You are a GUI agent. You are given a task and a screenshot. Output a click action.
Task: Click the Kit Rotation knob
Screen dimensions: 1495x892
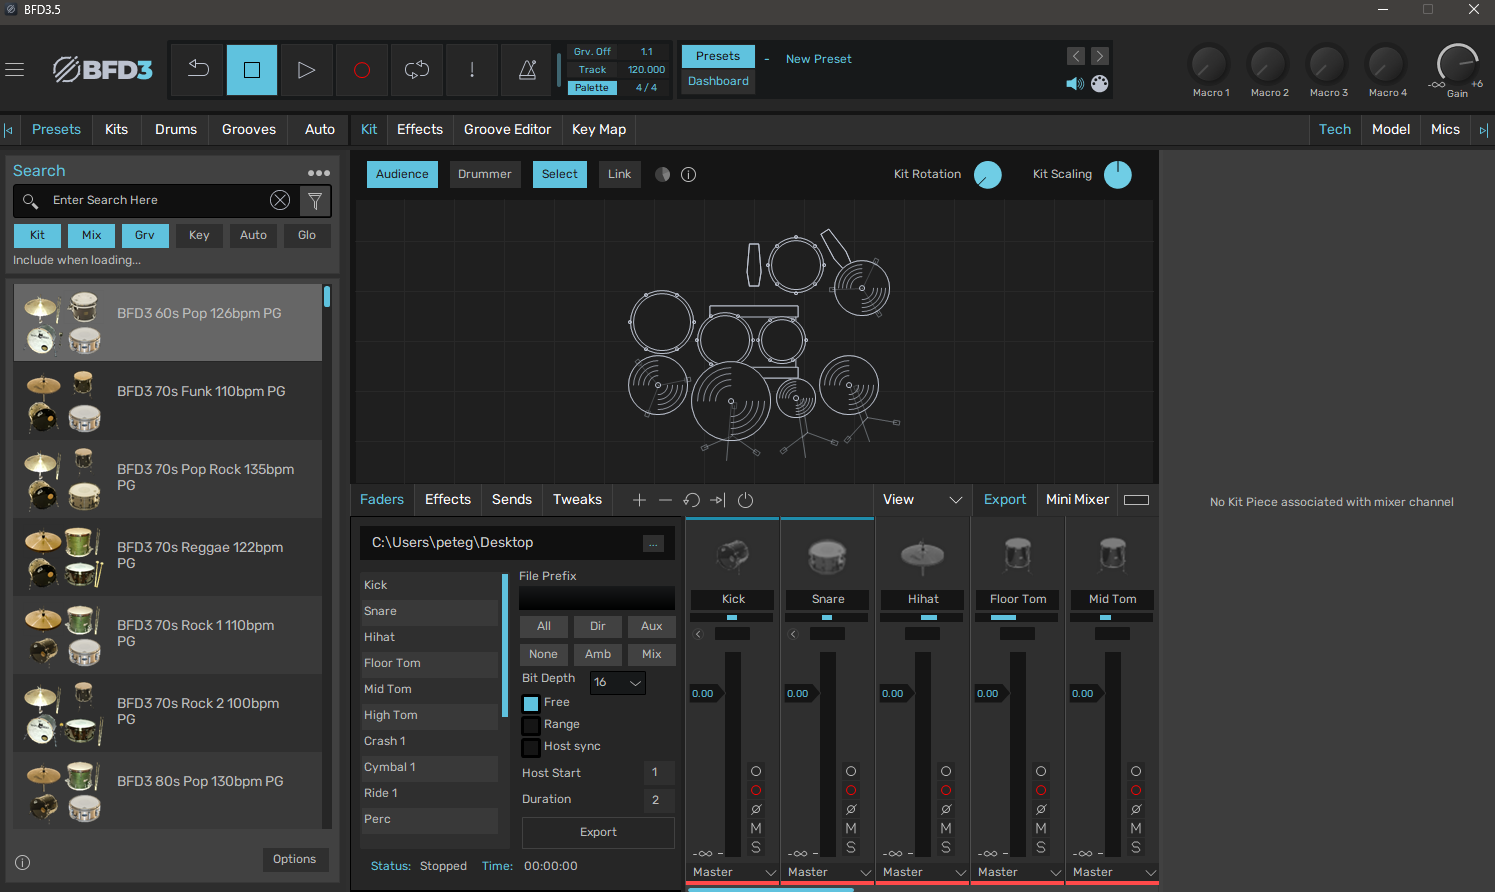click(x=987, y=175)
